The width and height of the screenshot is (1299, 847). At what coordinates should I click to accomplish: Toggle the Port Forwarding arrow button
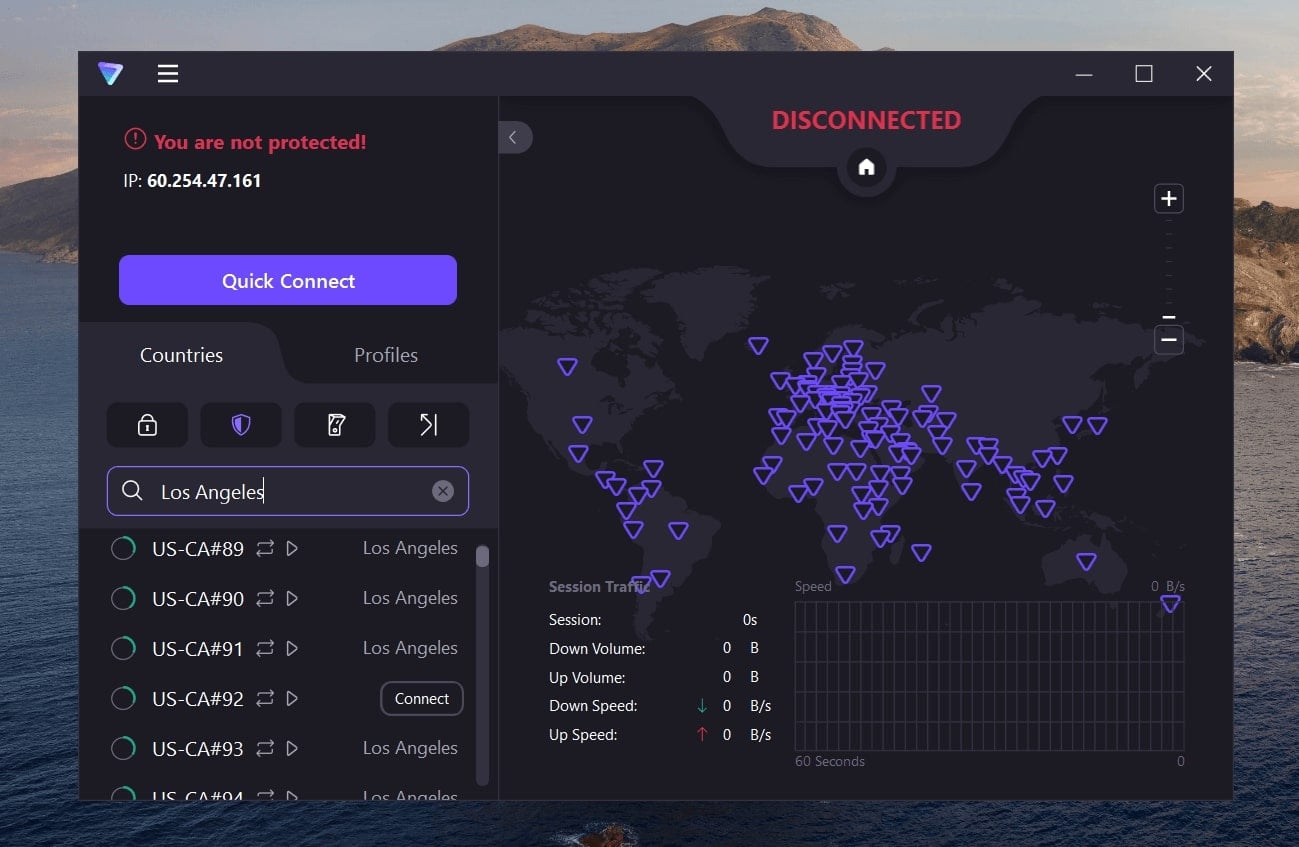(x=428, y=424)
